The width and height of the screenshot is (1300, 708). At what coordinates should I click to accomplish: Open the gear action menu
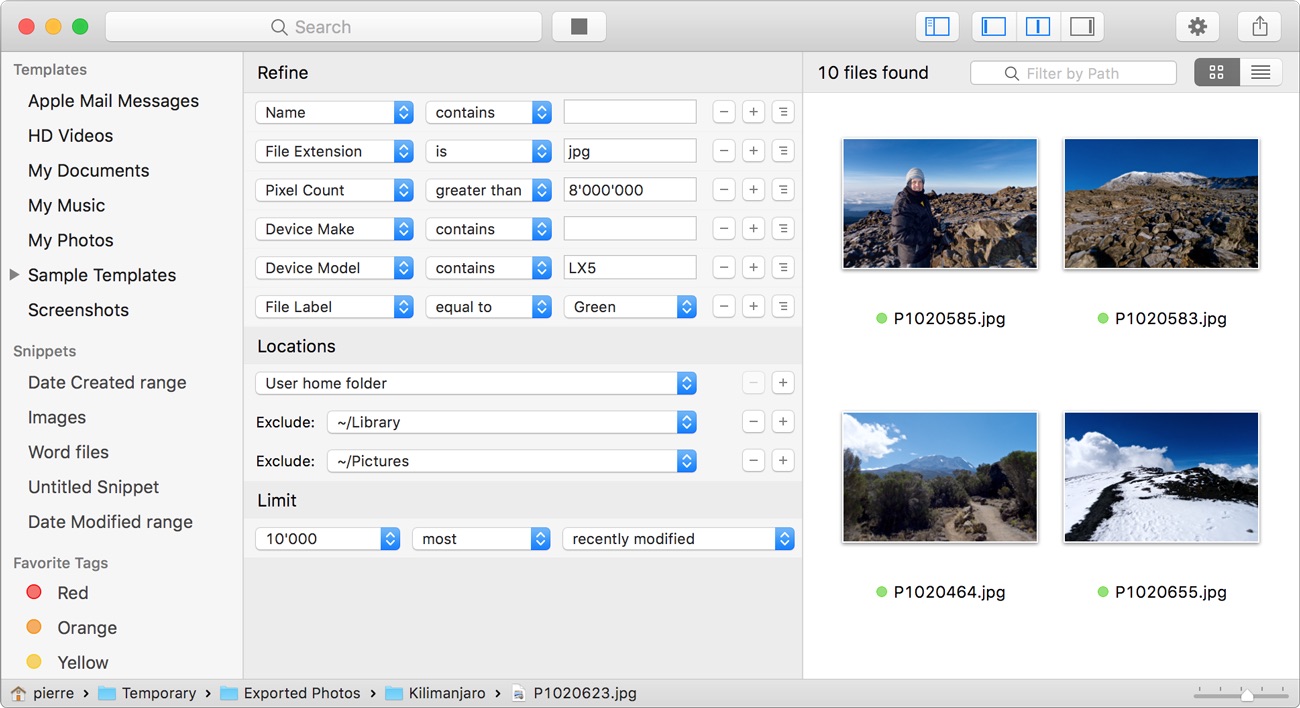(x=1197, y=27)
